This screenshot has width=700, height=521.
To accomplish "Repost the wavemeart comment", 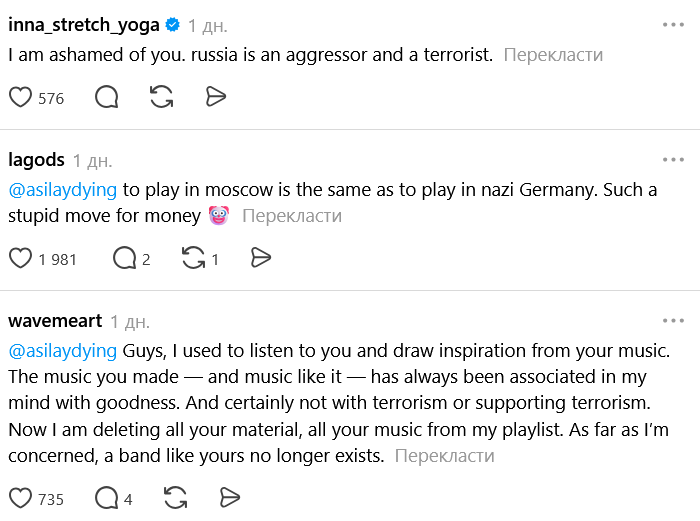I will coord(175,498).
